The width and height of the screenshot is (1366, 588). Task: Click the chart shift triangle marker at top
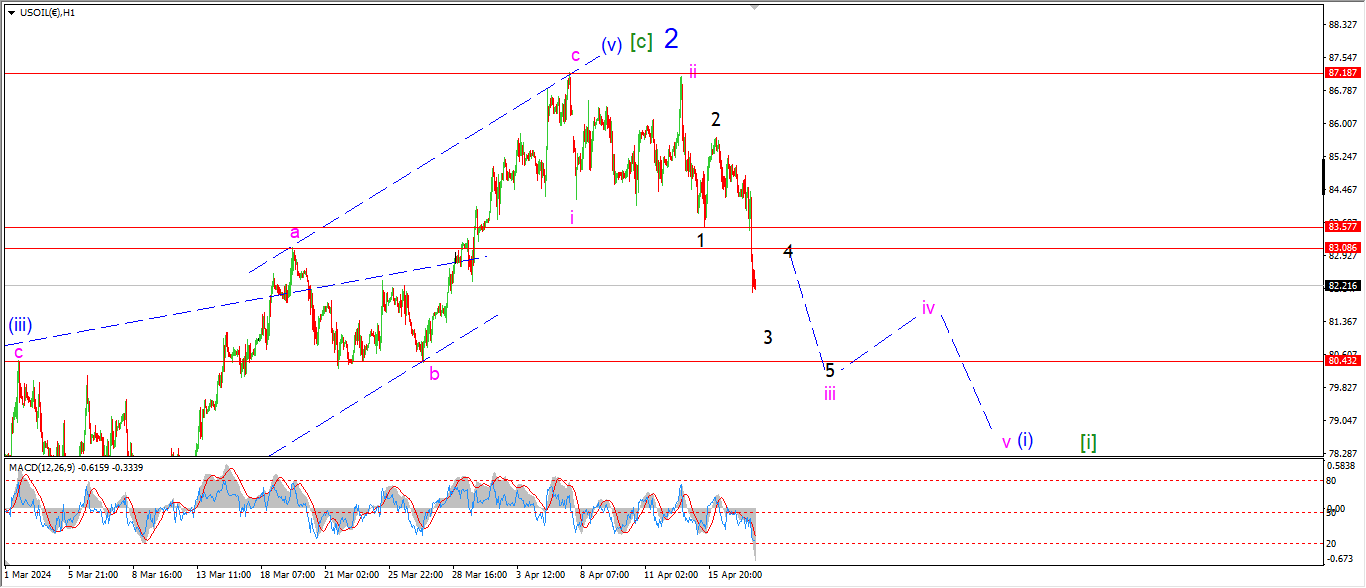pos(755,7)
